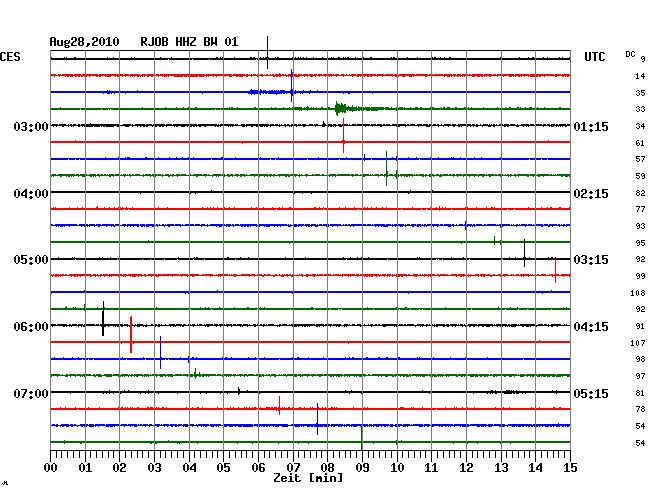Select the DC value '57'
The image size is (650, 494).
point(640,159)
